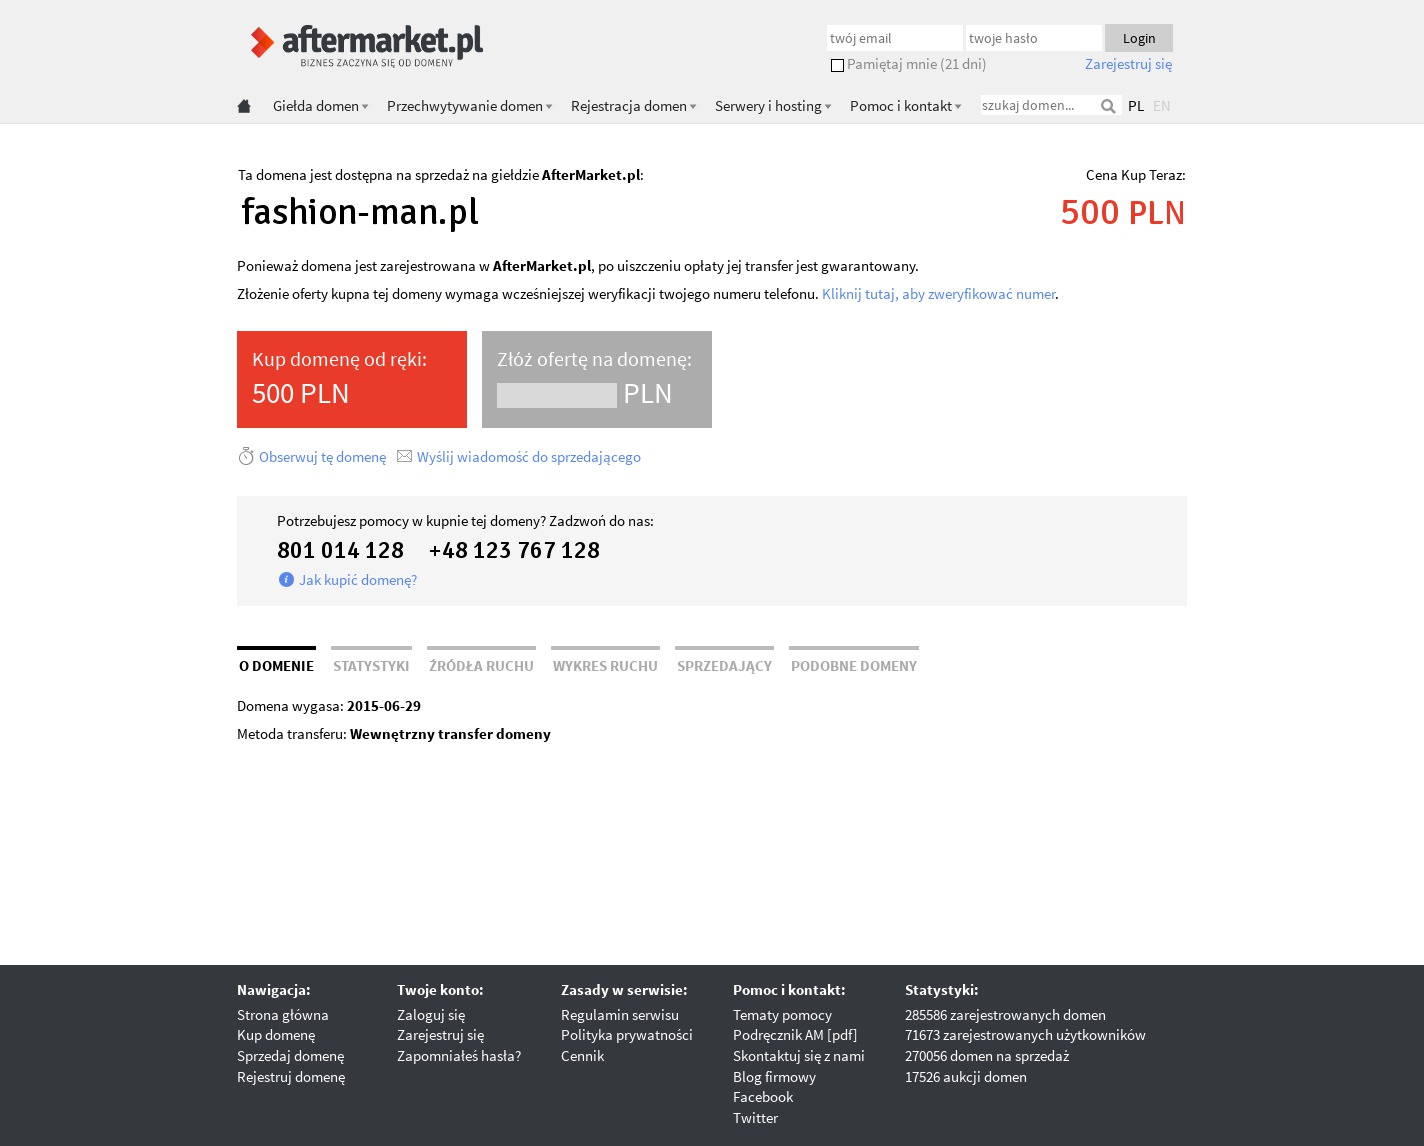1424x1146 pixels.
Task: Toggle the Pamiętaj mnie checkbox
Action: click(837, 65)
